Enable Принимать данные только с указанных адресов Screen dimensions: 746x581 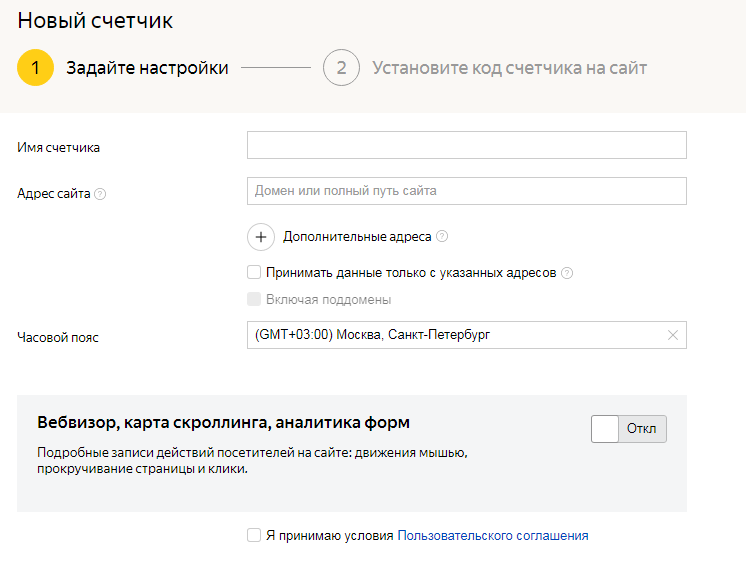coord(254,272)
